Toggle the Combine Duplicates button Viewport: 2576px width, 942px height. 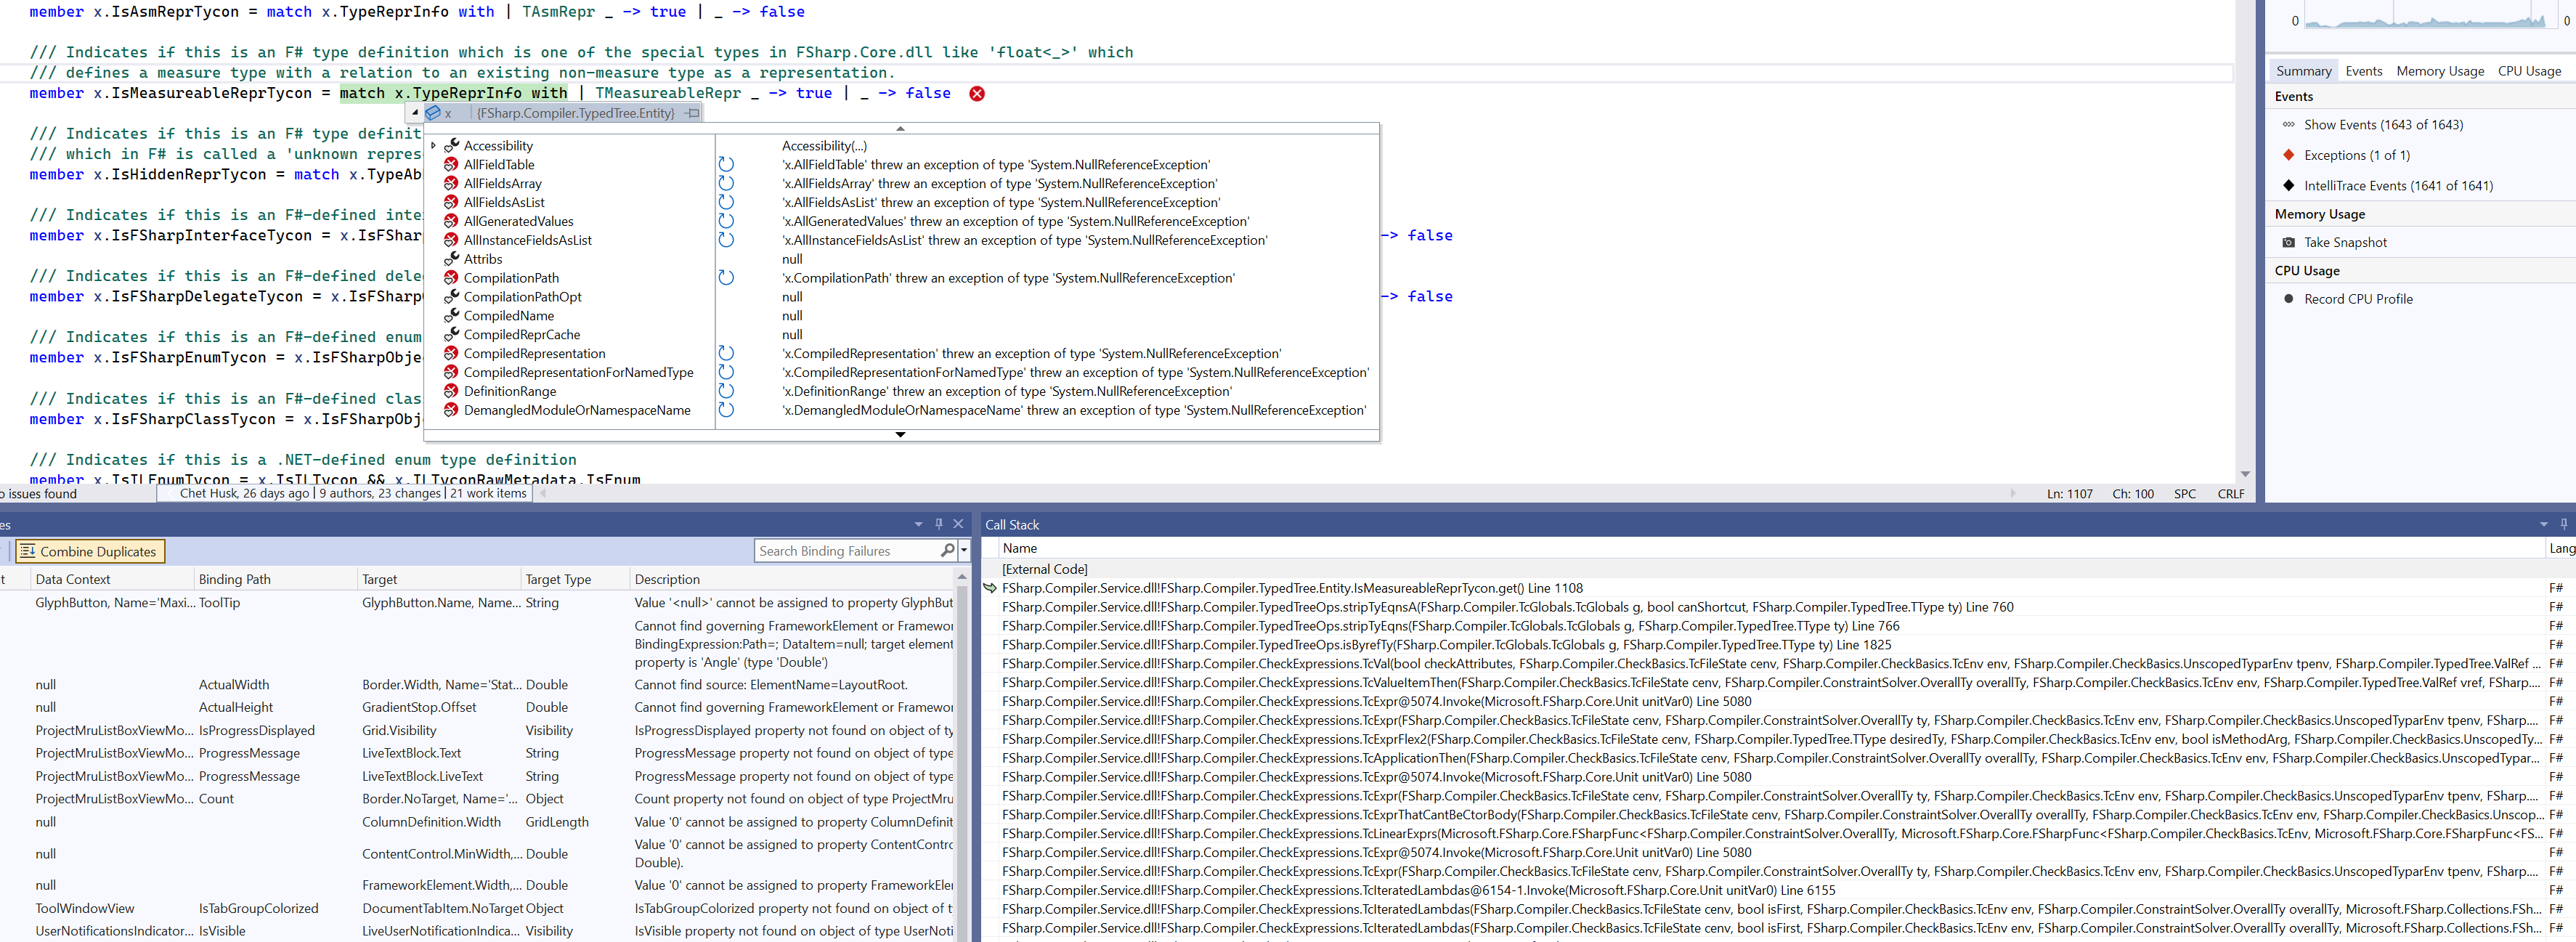tap(89, 551)
